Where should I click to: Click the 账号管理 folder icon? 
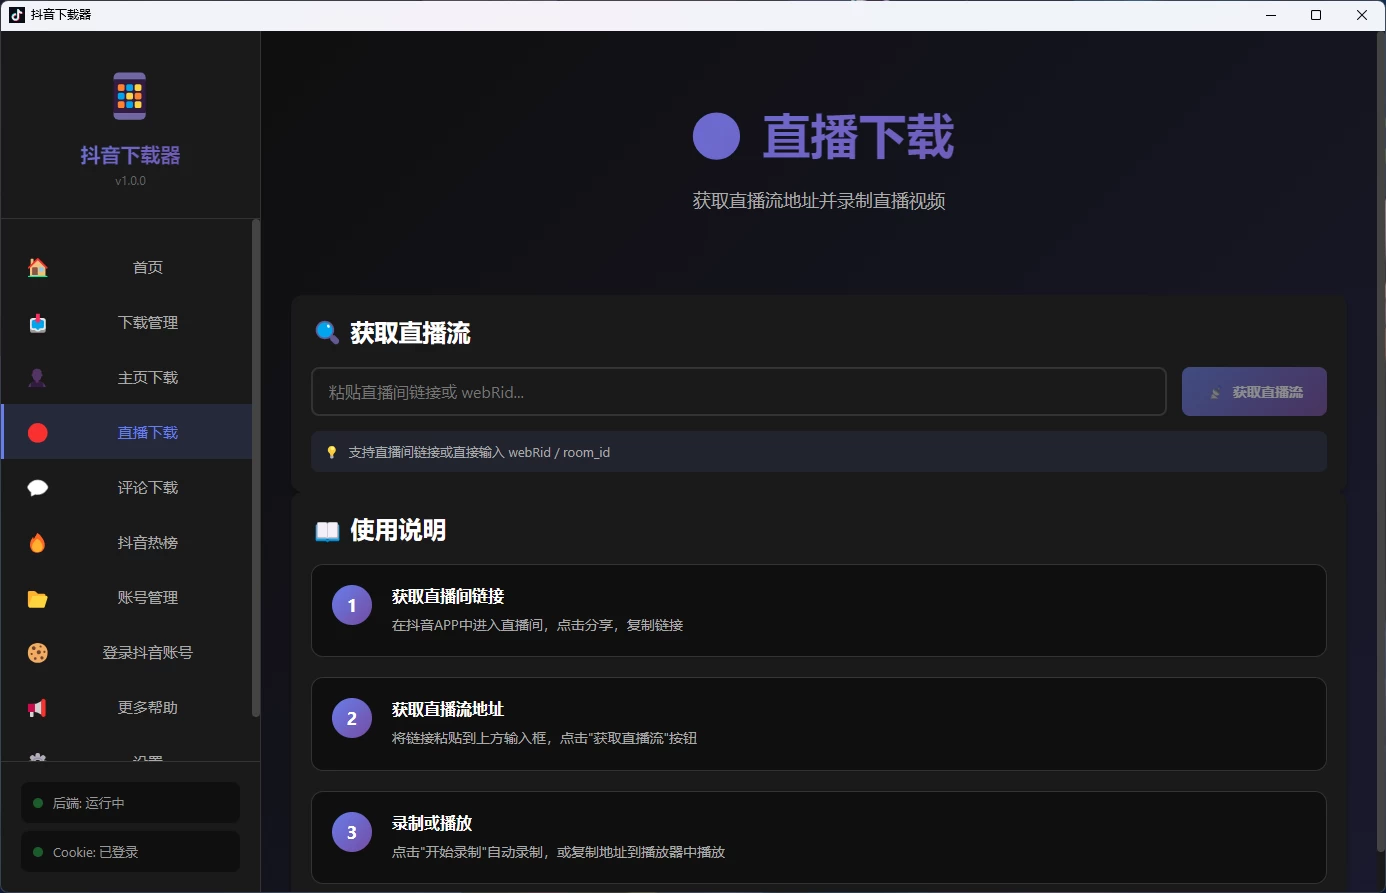pos(37,597)
